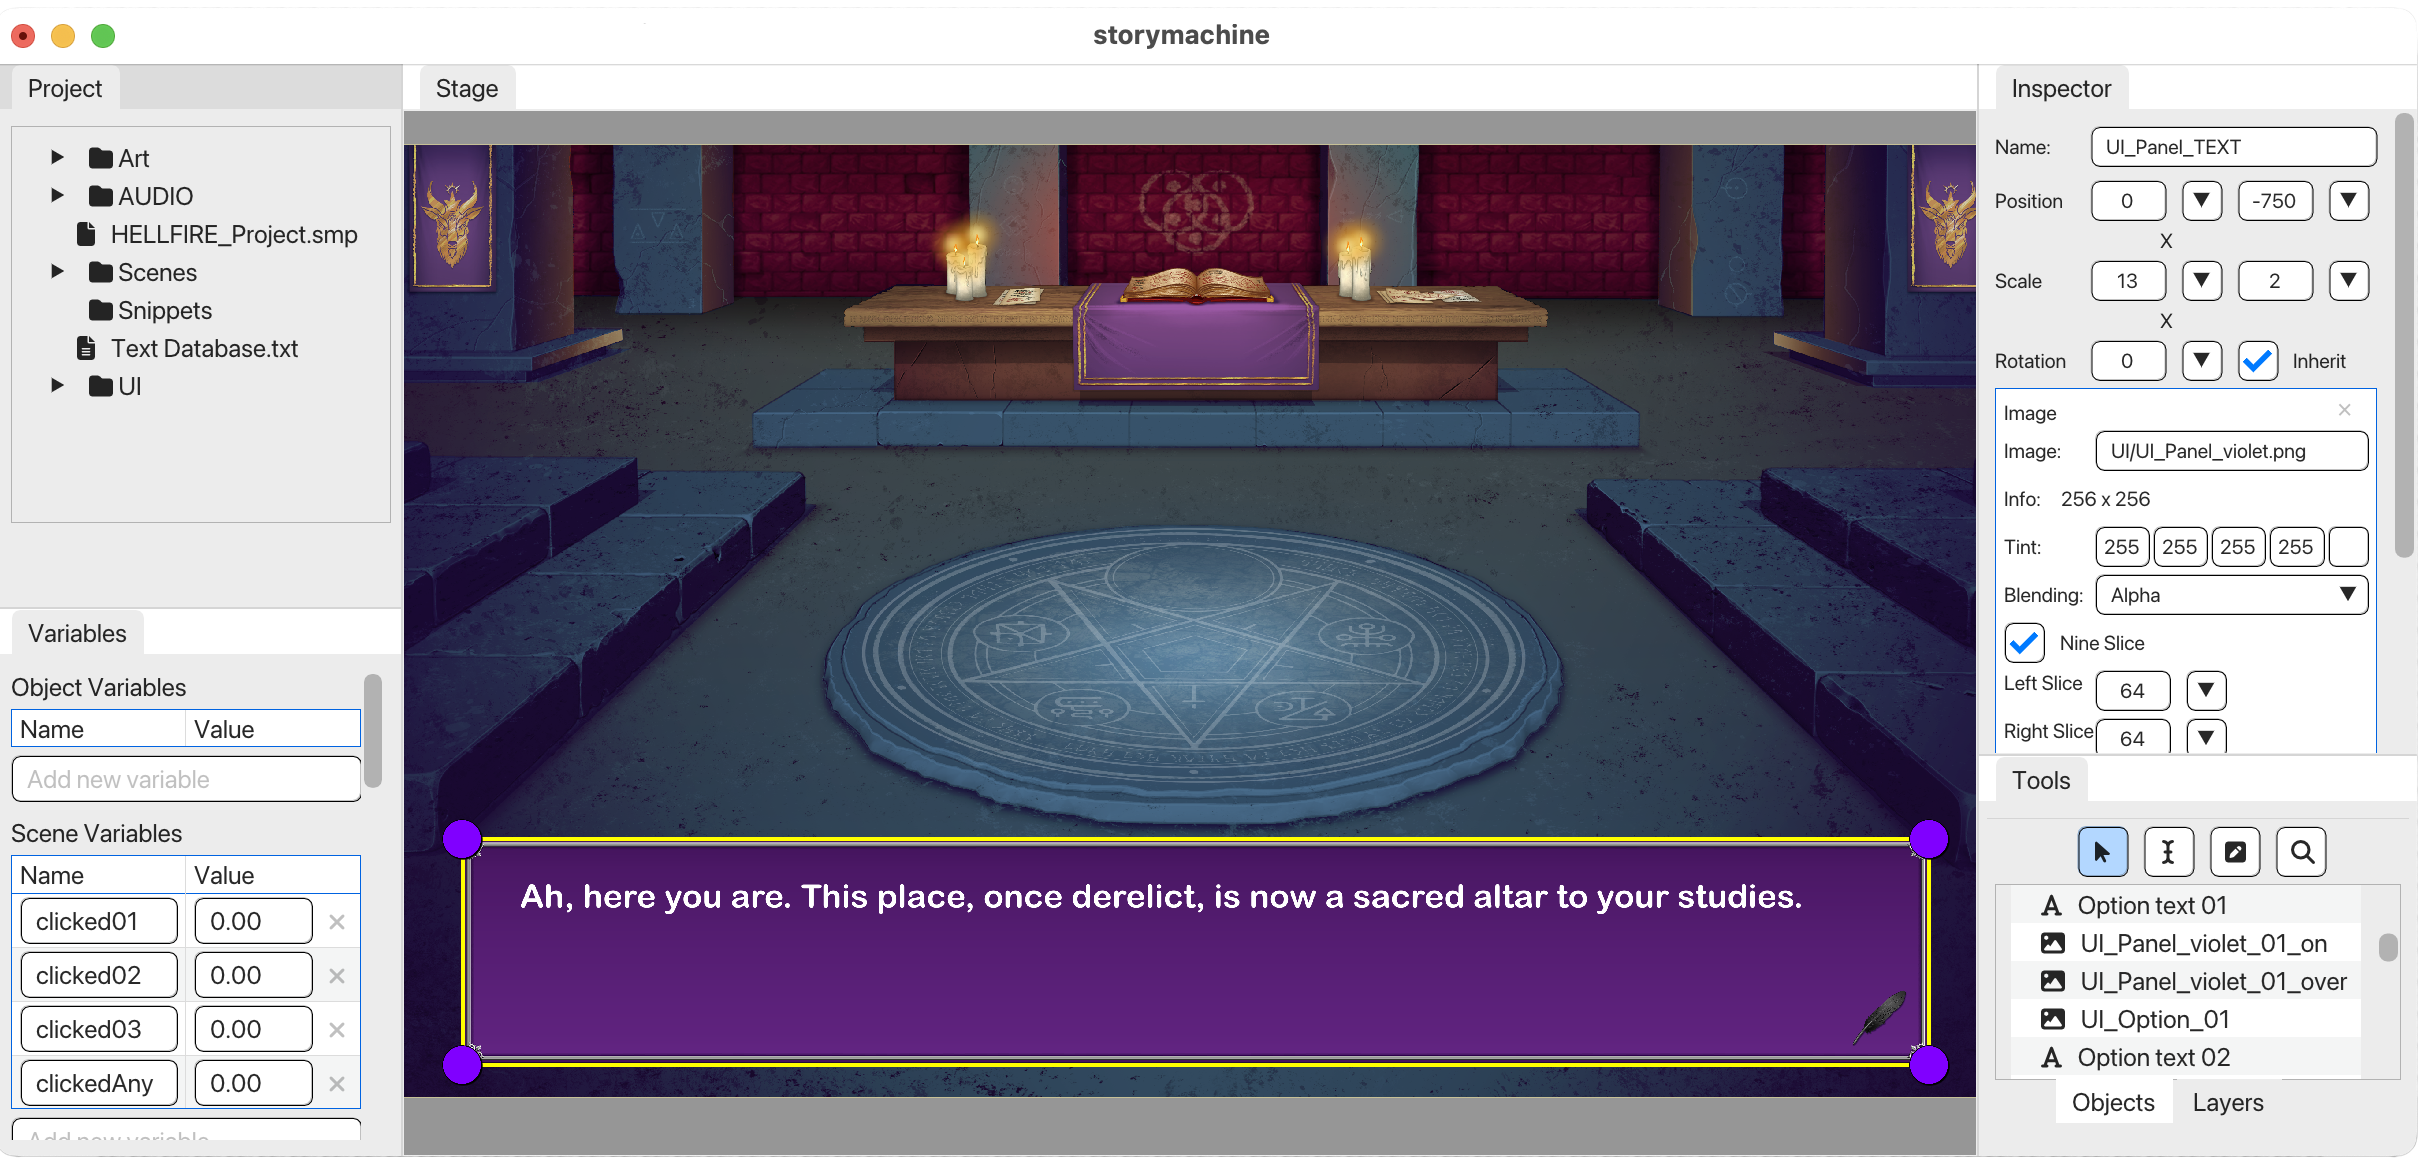Click the Stage tab
The width and height of the screenshot is (2430, 1166).
click(x=465, y=88)
